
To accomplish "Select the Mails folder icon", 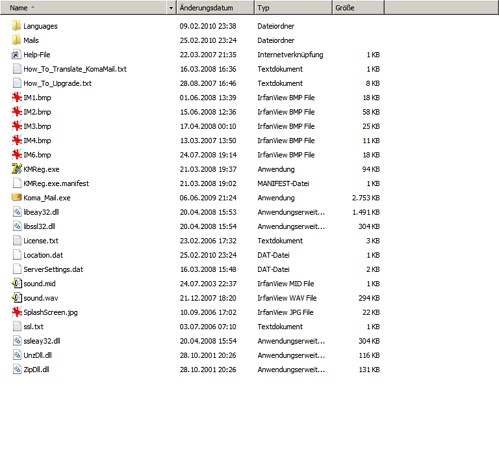I will [16, 40].
